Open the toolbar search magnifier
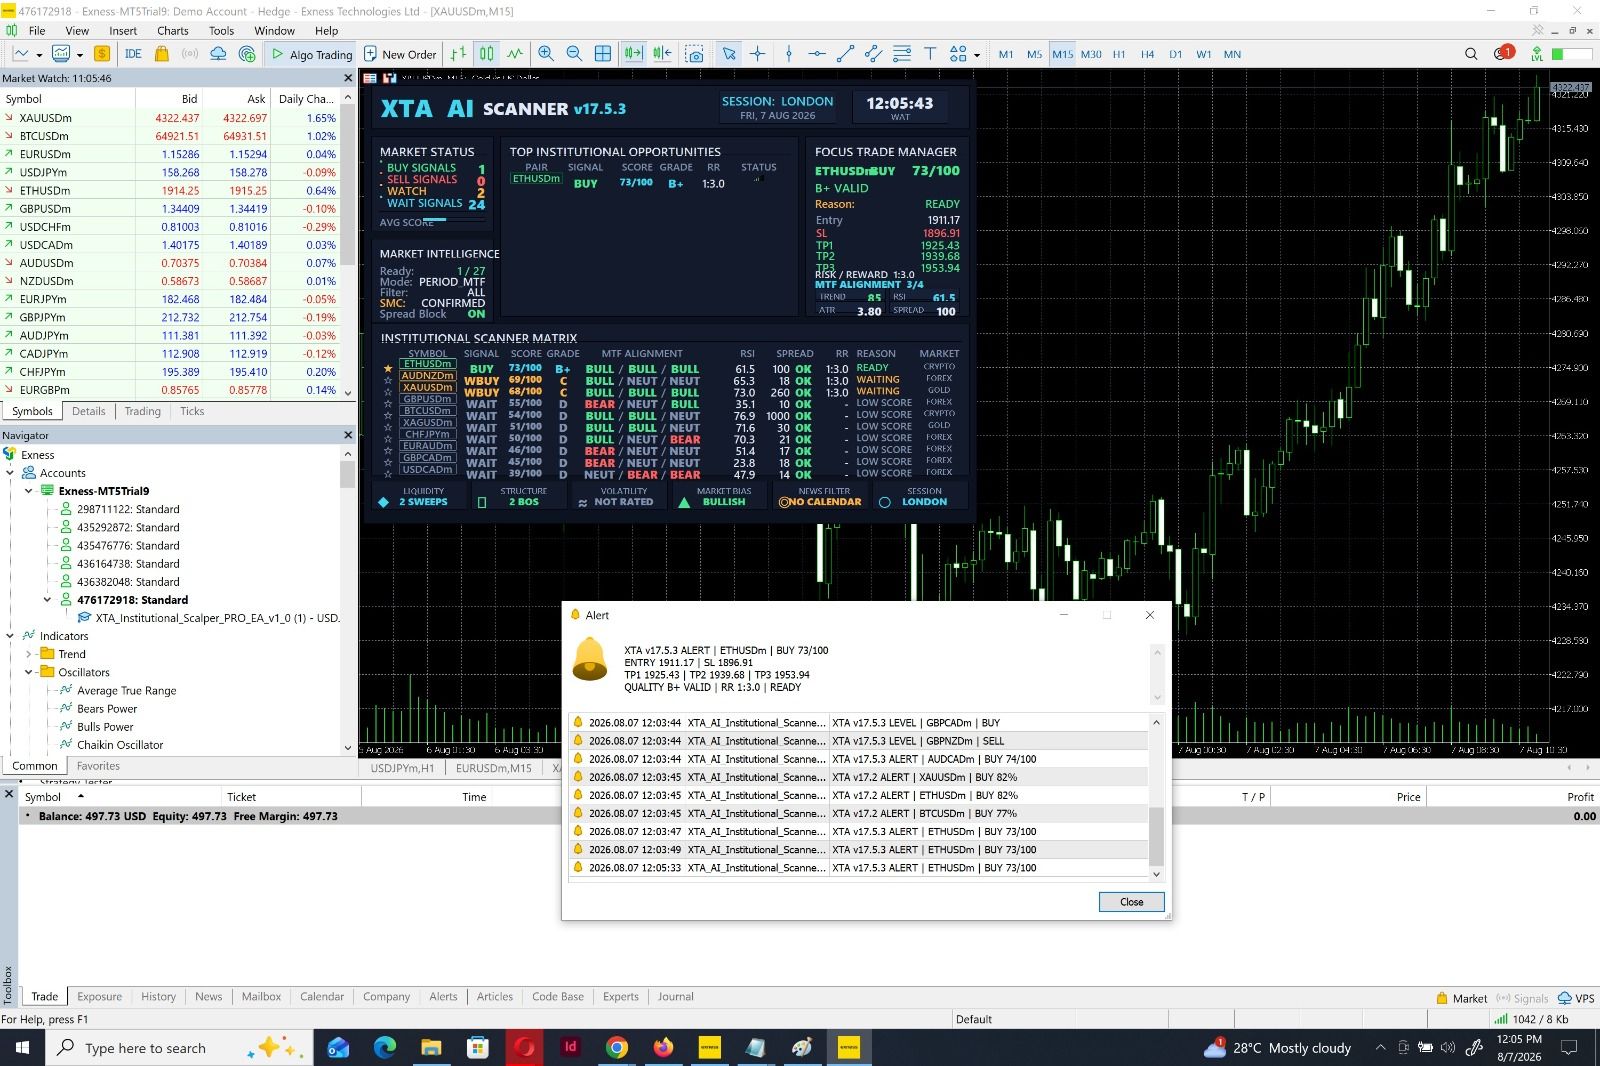This screenshot has height=1066, width=1600. click(1471, 54)
